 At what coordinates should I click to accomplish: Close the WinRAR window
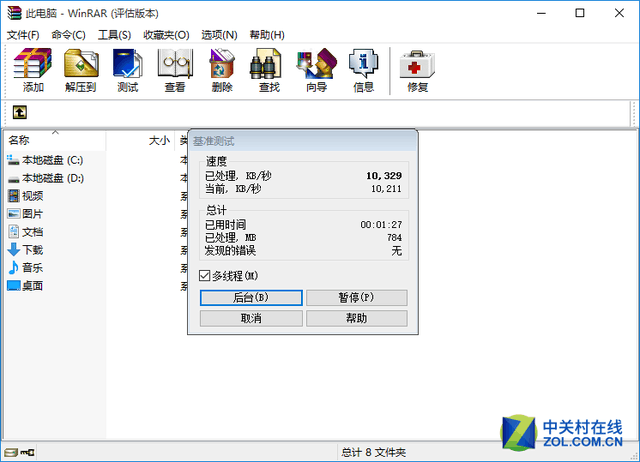click(619, 13)
